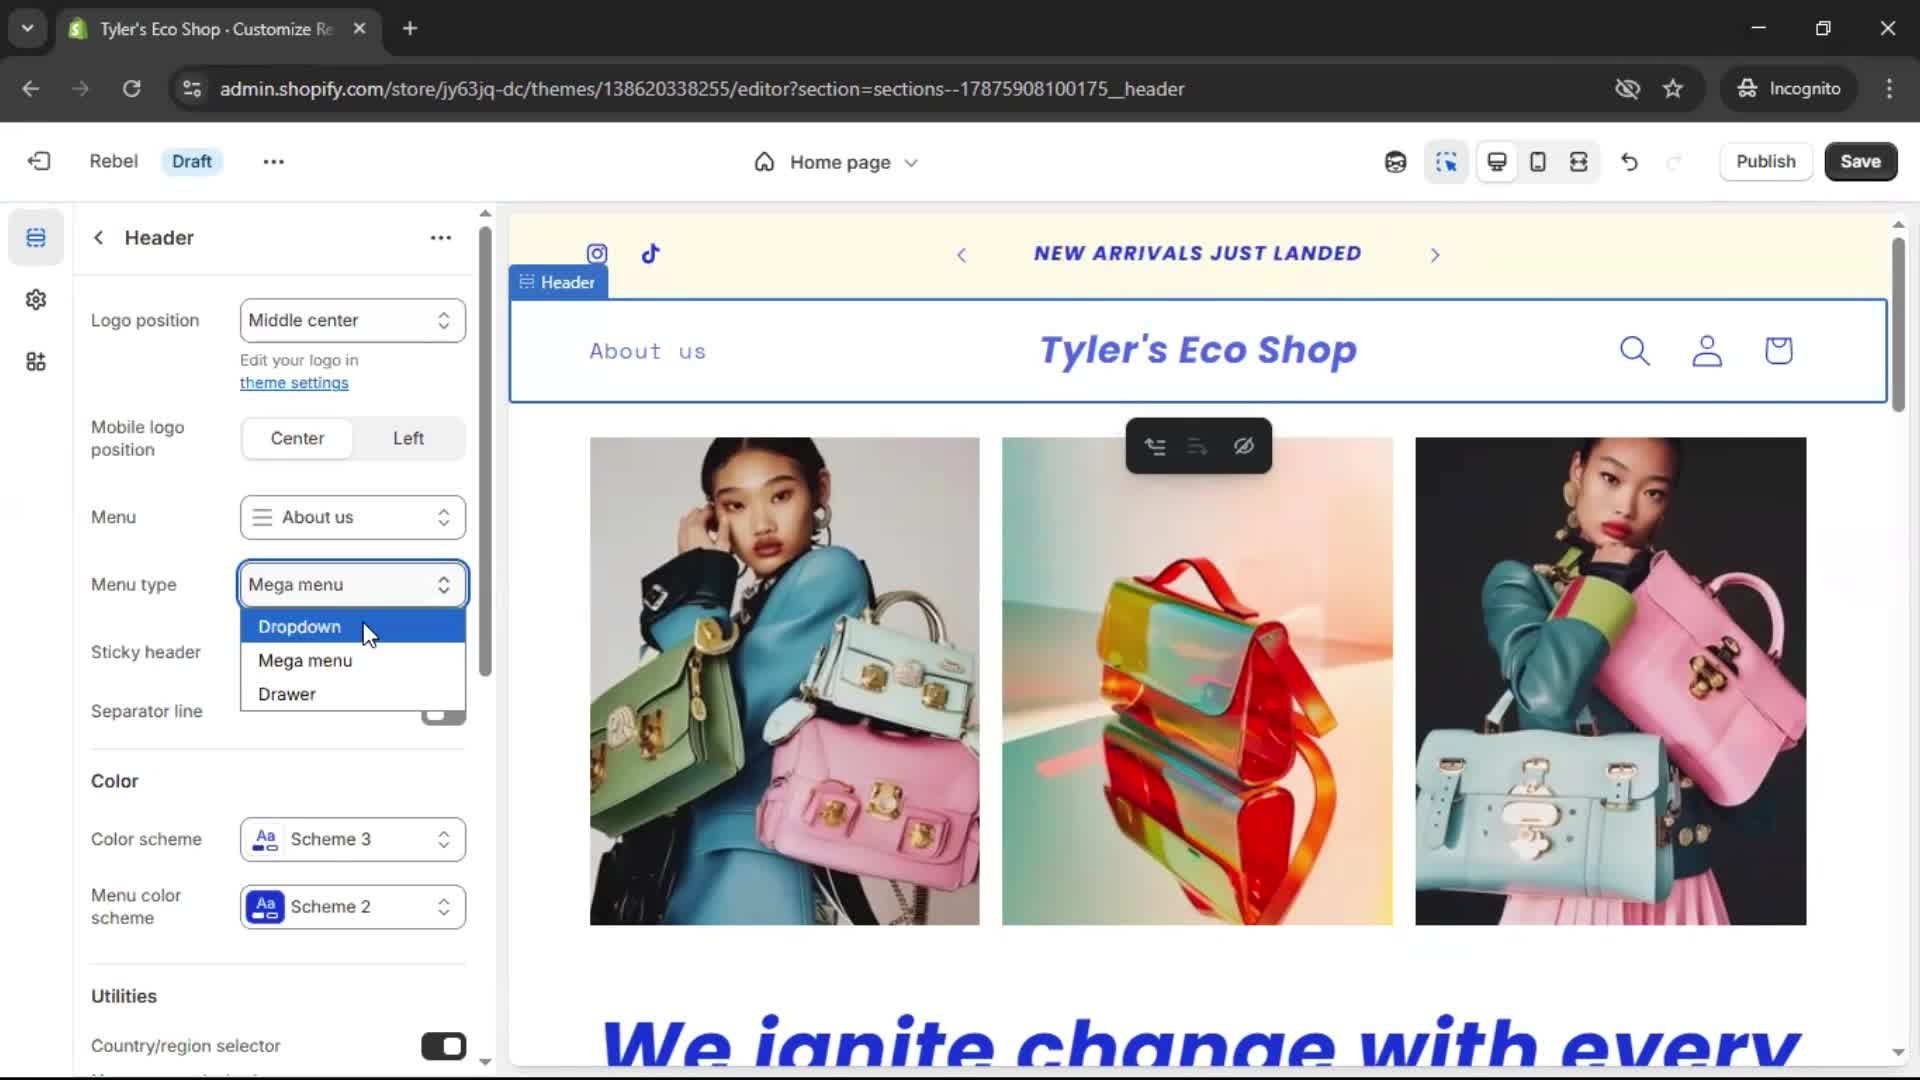Set Mobile logo position to Center
Viewport: 1920px width, 1080px height.
point(297,438)
